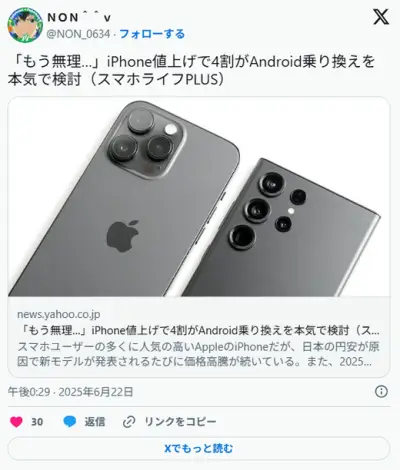Image resolution: width=400 pixels, height=470 pixels.
Task: Click the Xでもっと読む button
Action: click(x=199, y=448)
